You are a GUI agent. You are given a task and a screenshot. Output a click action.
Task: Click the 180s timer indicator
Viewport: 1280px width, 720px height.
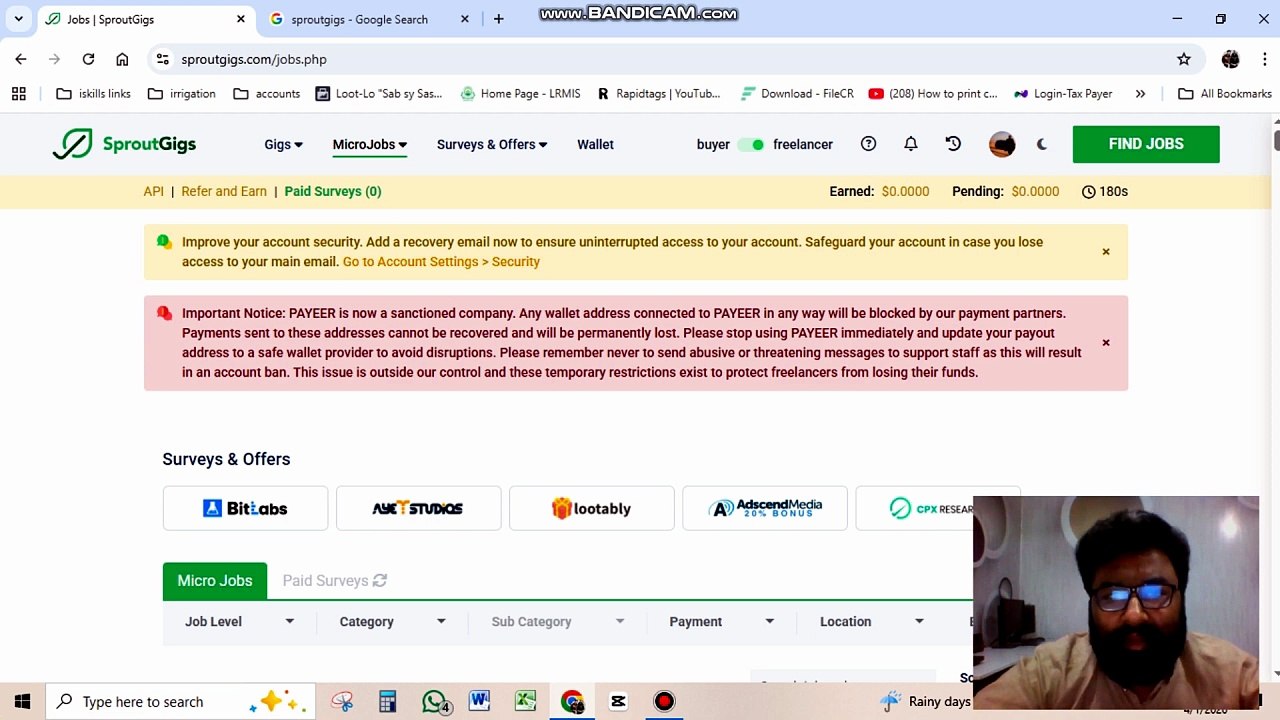1105,191
